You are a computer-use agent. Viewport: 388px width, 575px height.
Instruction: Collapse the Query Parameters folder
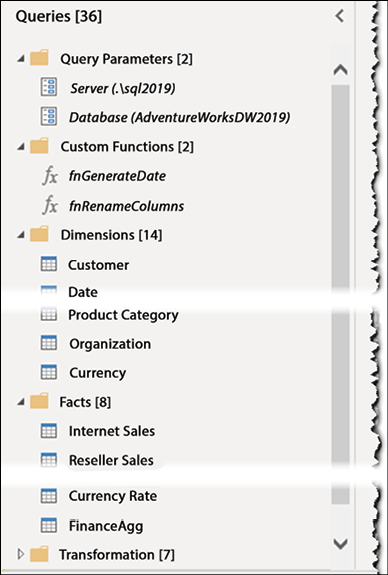click(21, 59)
